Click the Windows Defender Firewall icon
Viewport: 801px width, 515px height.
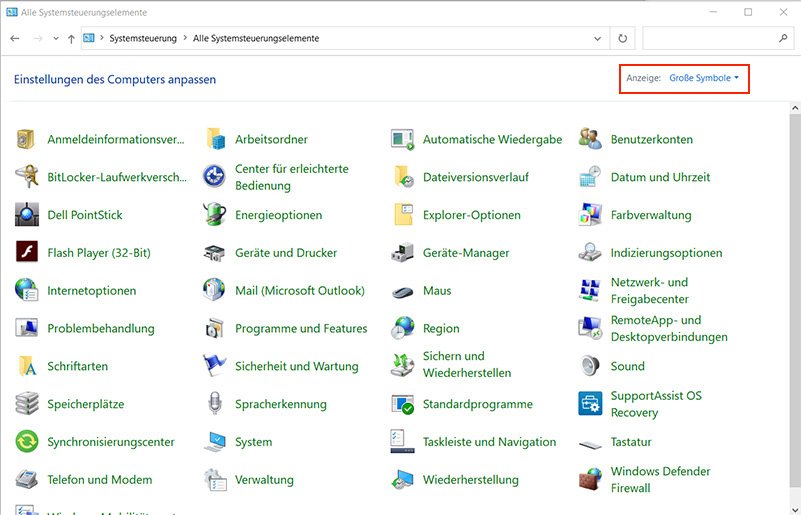pos(591,480)
